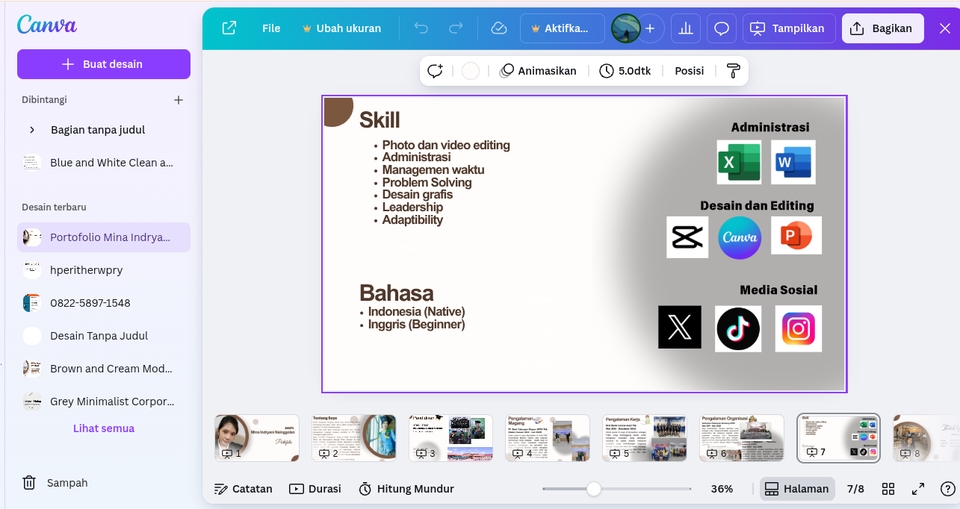Viewport: 960px width, 509px height.
Task: Select page 4 thumbnail
Action: click(x=547, y=438)
